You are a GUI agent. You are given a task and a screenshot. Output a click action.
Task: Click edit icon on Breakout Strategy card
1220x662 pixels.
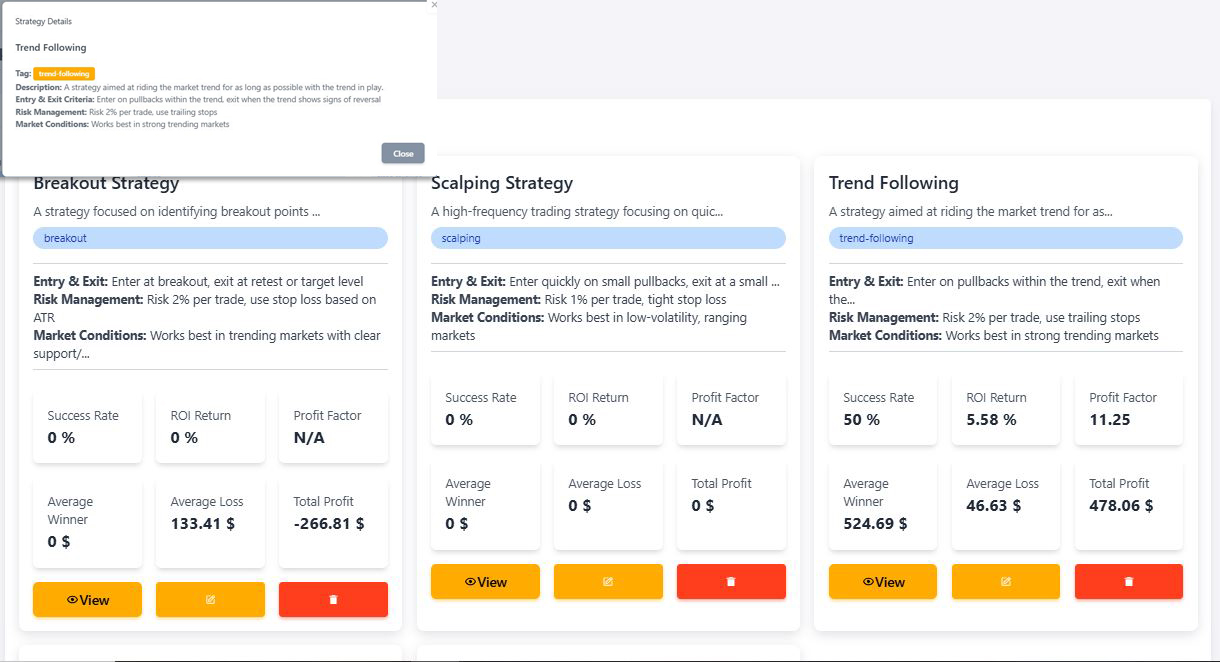click(210, 599)
